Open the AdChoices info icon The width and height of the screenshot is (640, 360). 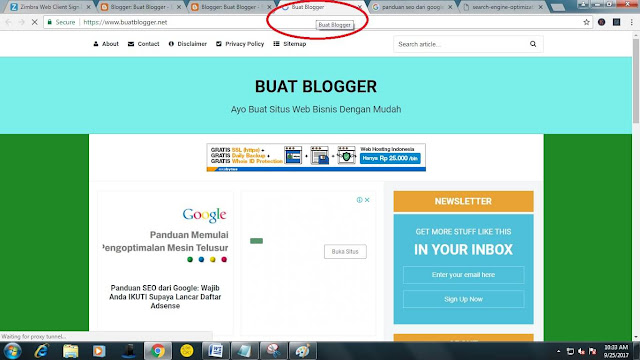[x=359, y=200]
